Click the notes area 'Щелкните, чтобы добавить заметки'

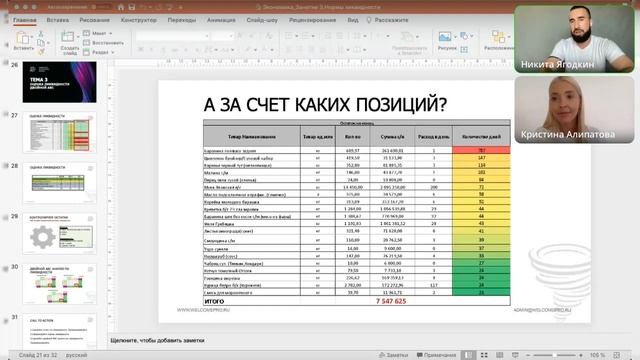(157, 340)
